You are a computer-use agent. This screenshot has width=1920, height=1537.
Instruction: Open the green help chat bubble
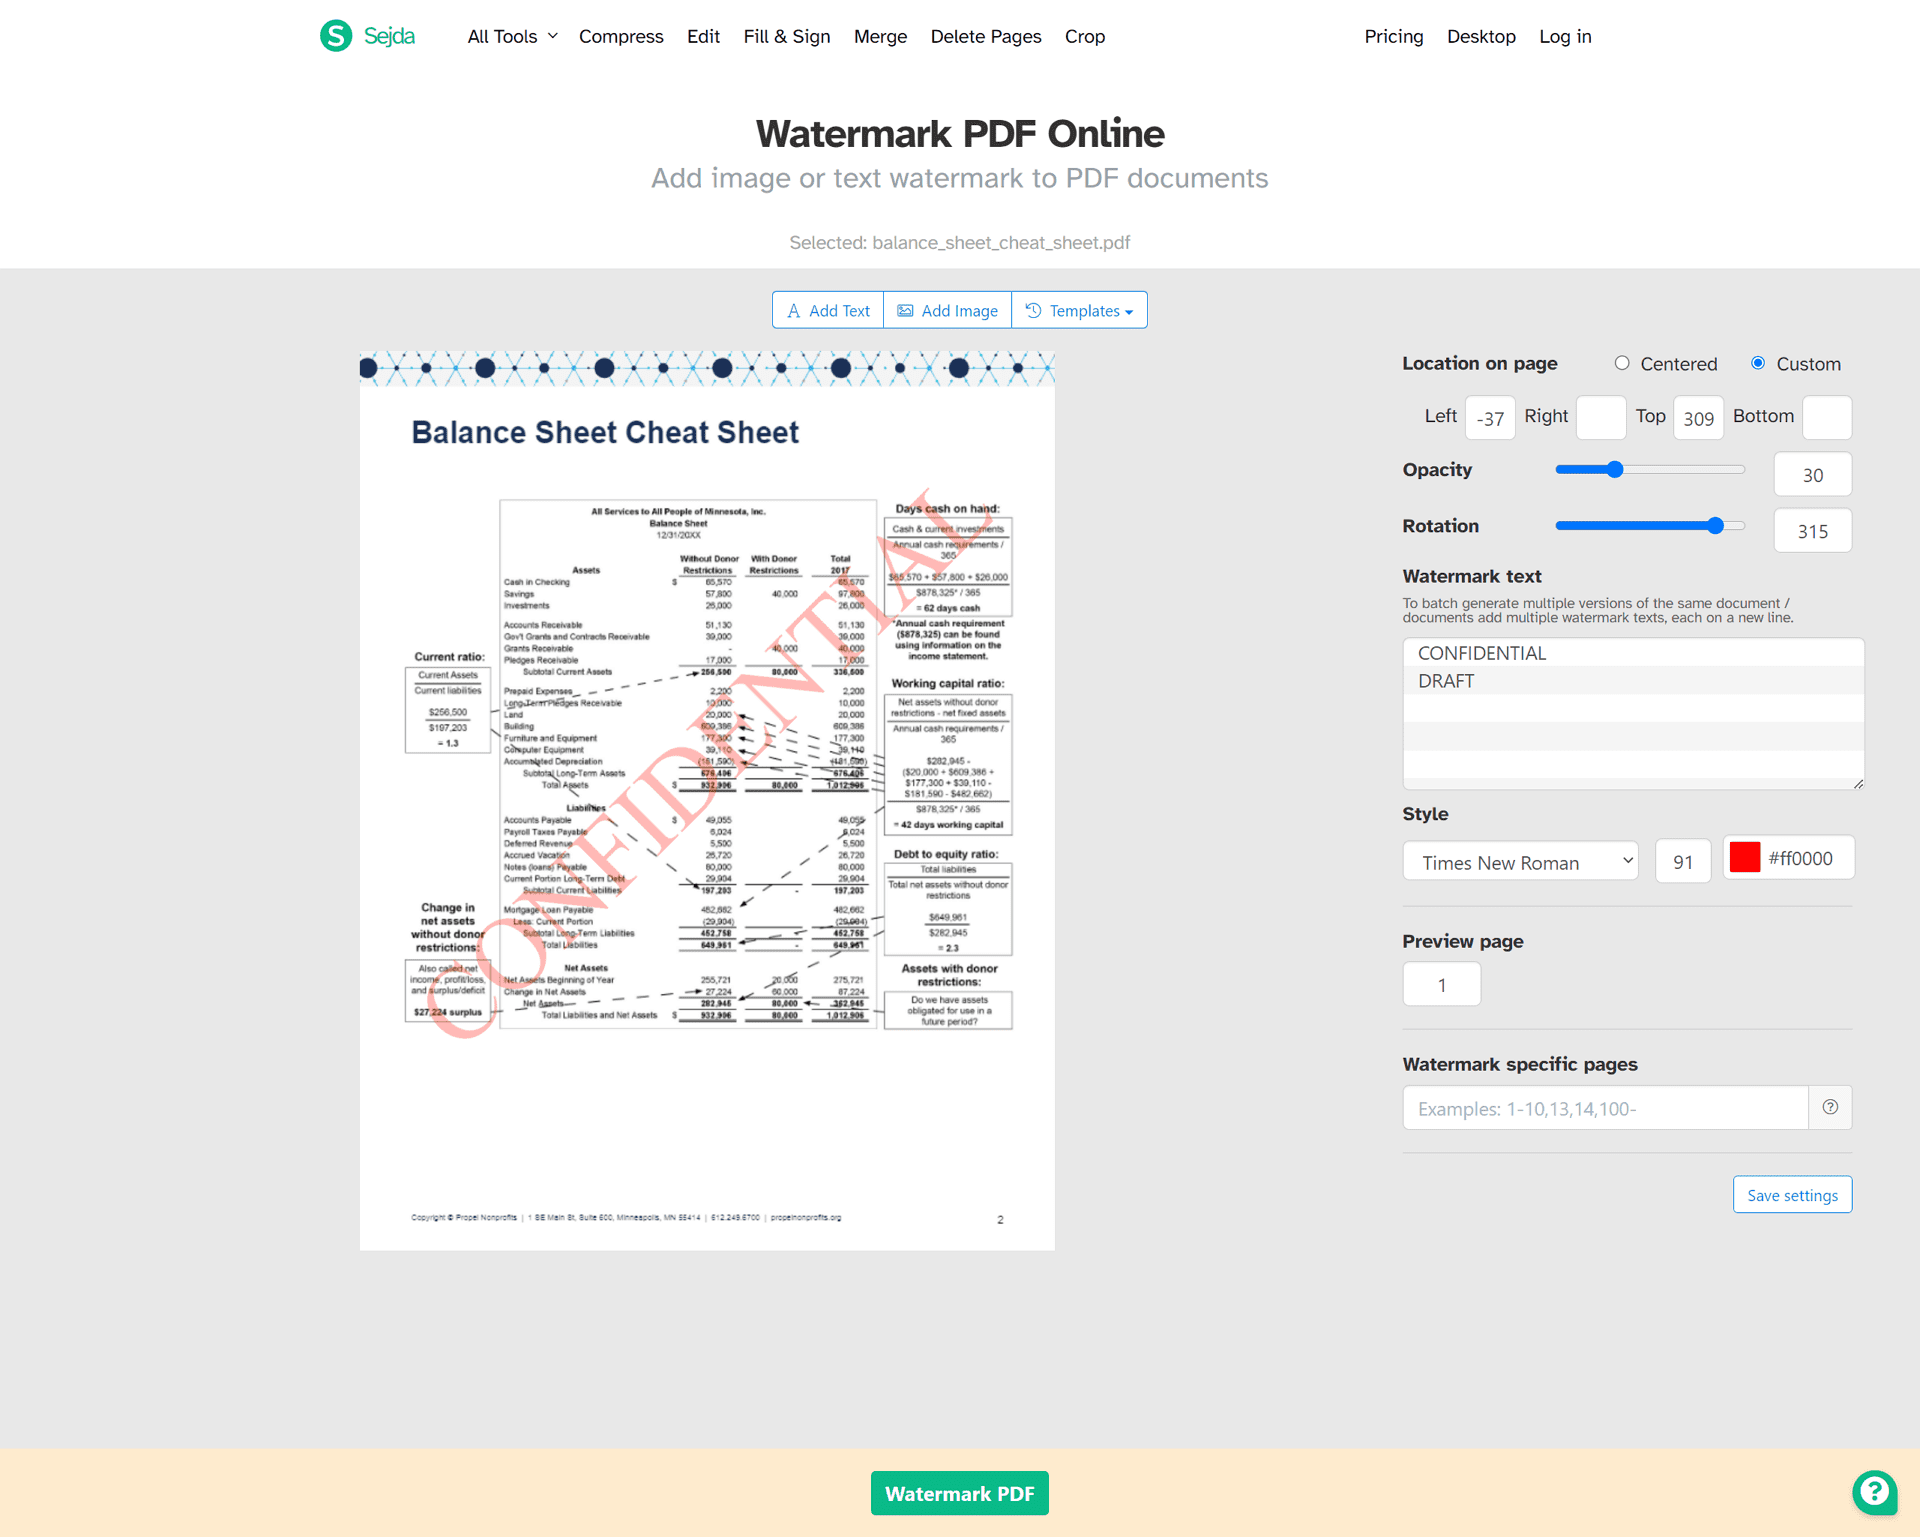tap(1874, 1492)
